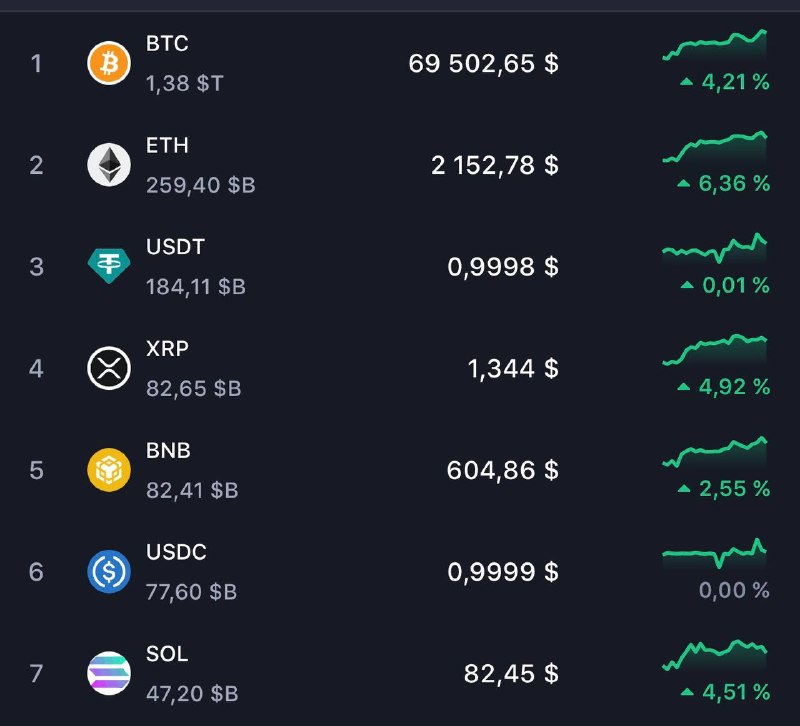Click the USDC 0,00 % change value

pos(734,590)
